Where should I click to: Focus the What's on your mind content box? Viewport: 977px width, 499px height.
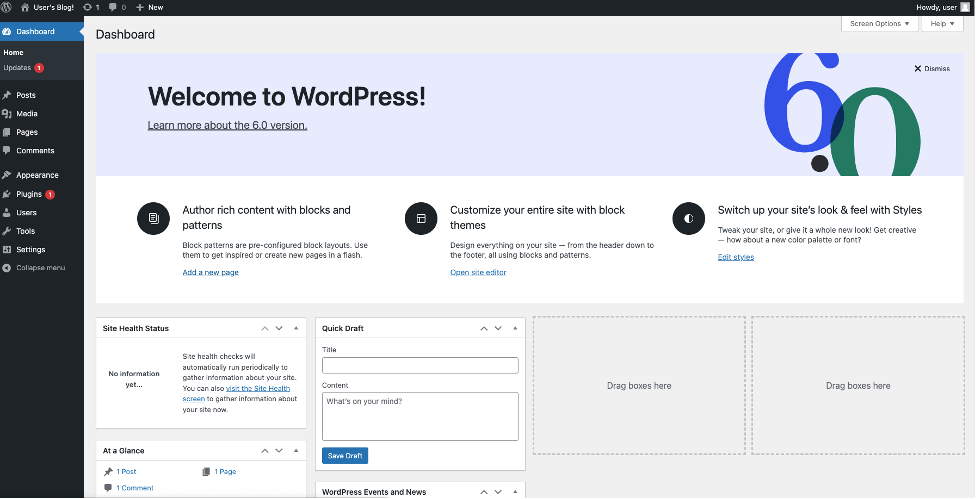(x=421, y=416)
